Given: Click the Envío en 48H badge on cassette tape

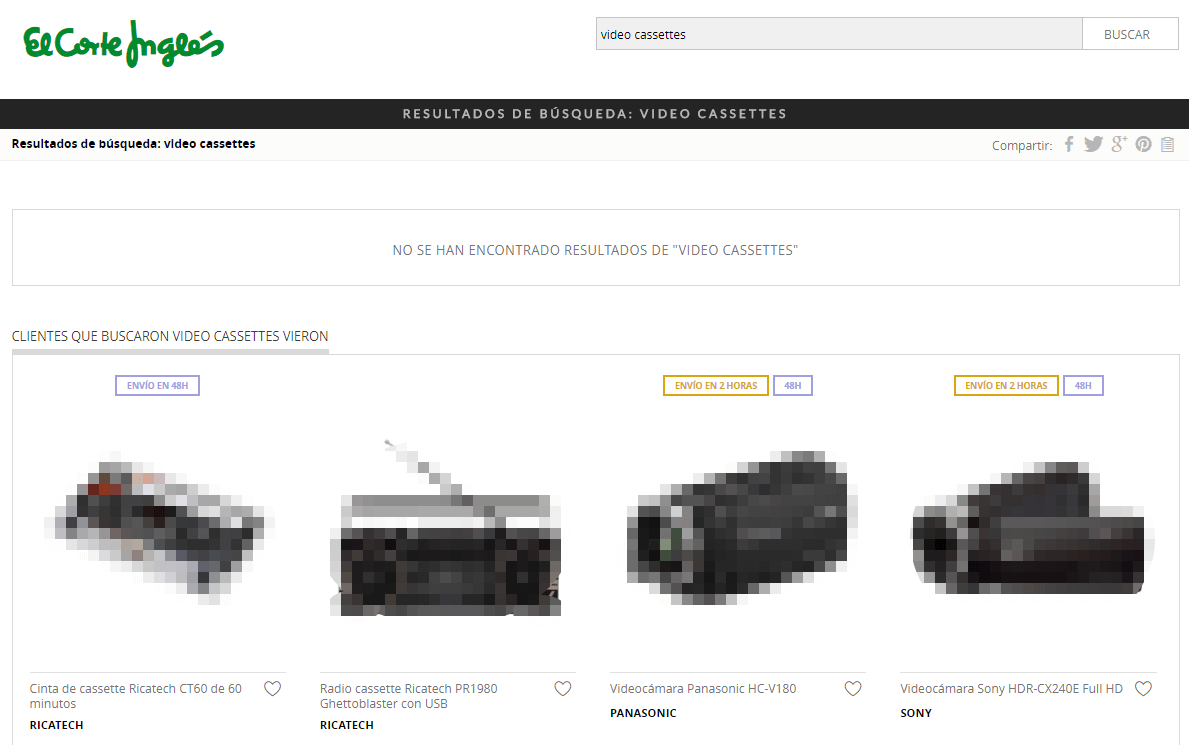Looking at the screenshot, I should tap(157, 385).
